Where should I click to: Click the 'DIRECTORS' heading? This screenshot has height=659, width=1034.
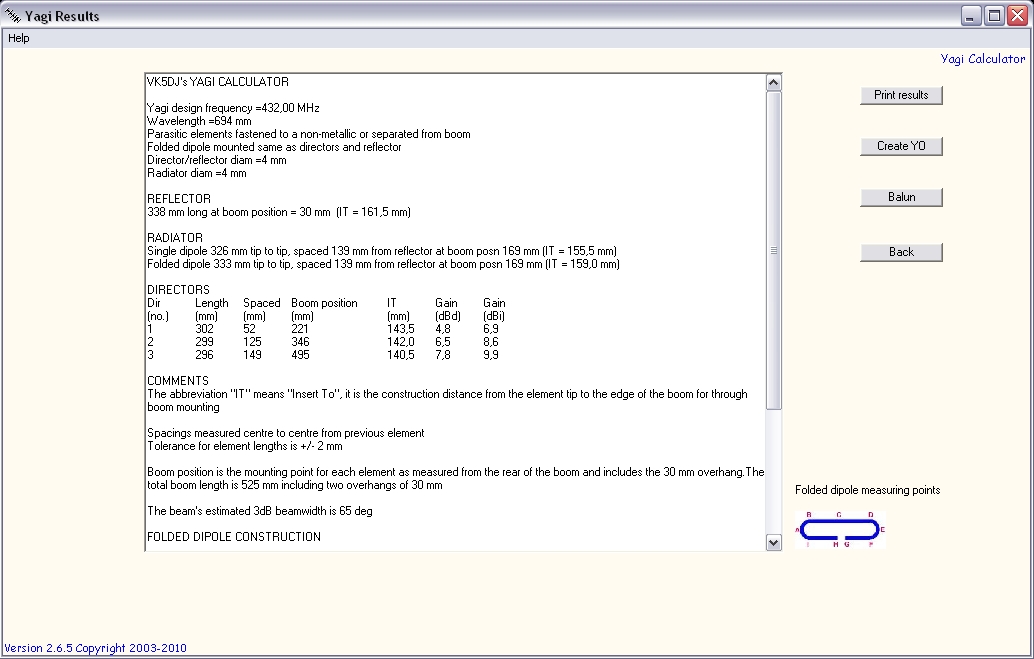[178, 290]
